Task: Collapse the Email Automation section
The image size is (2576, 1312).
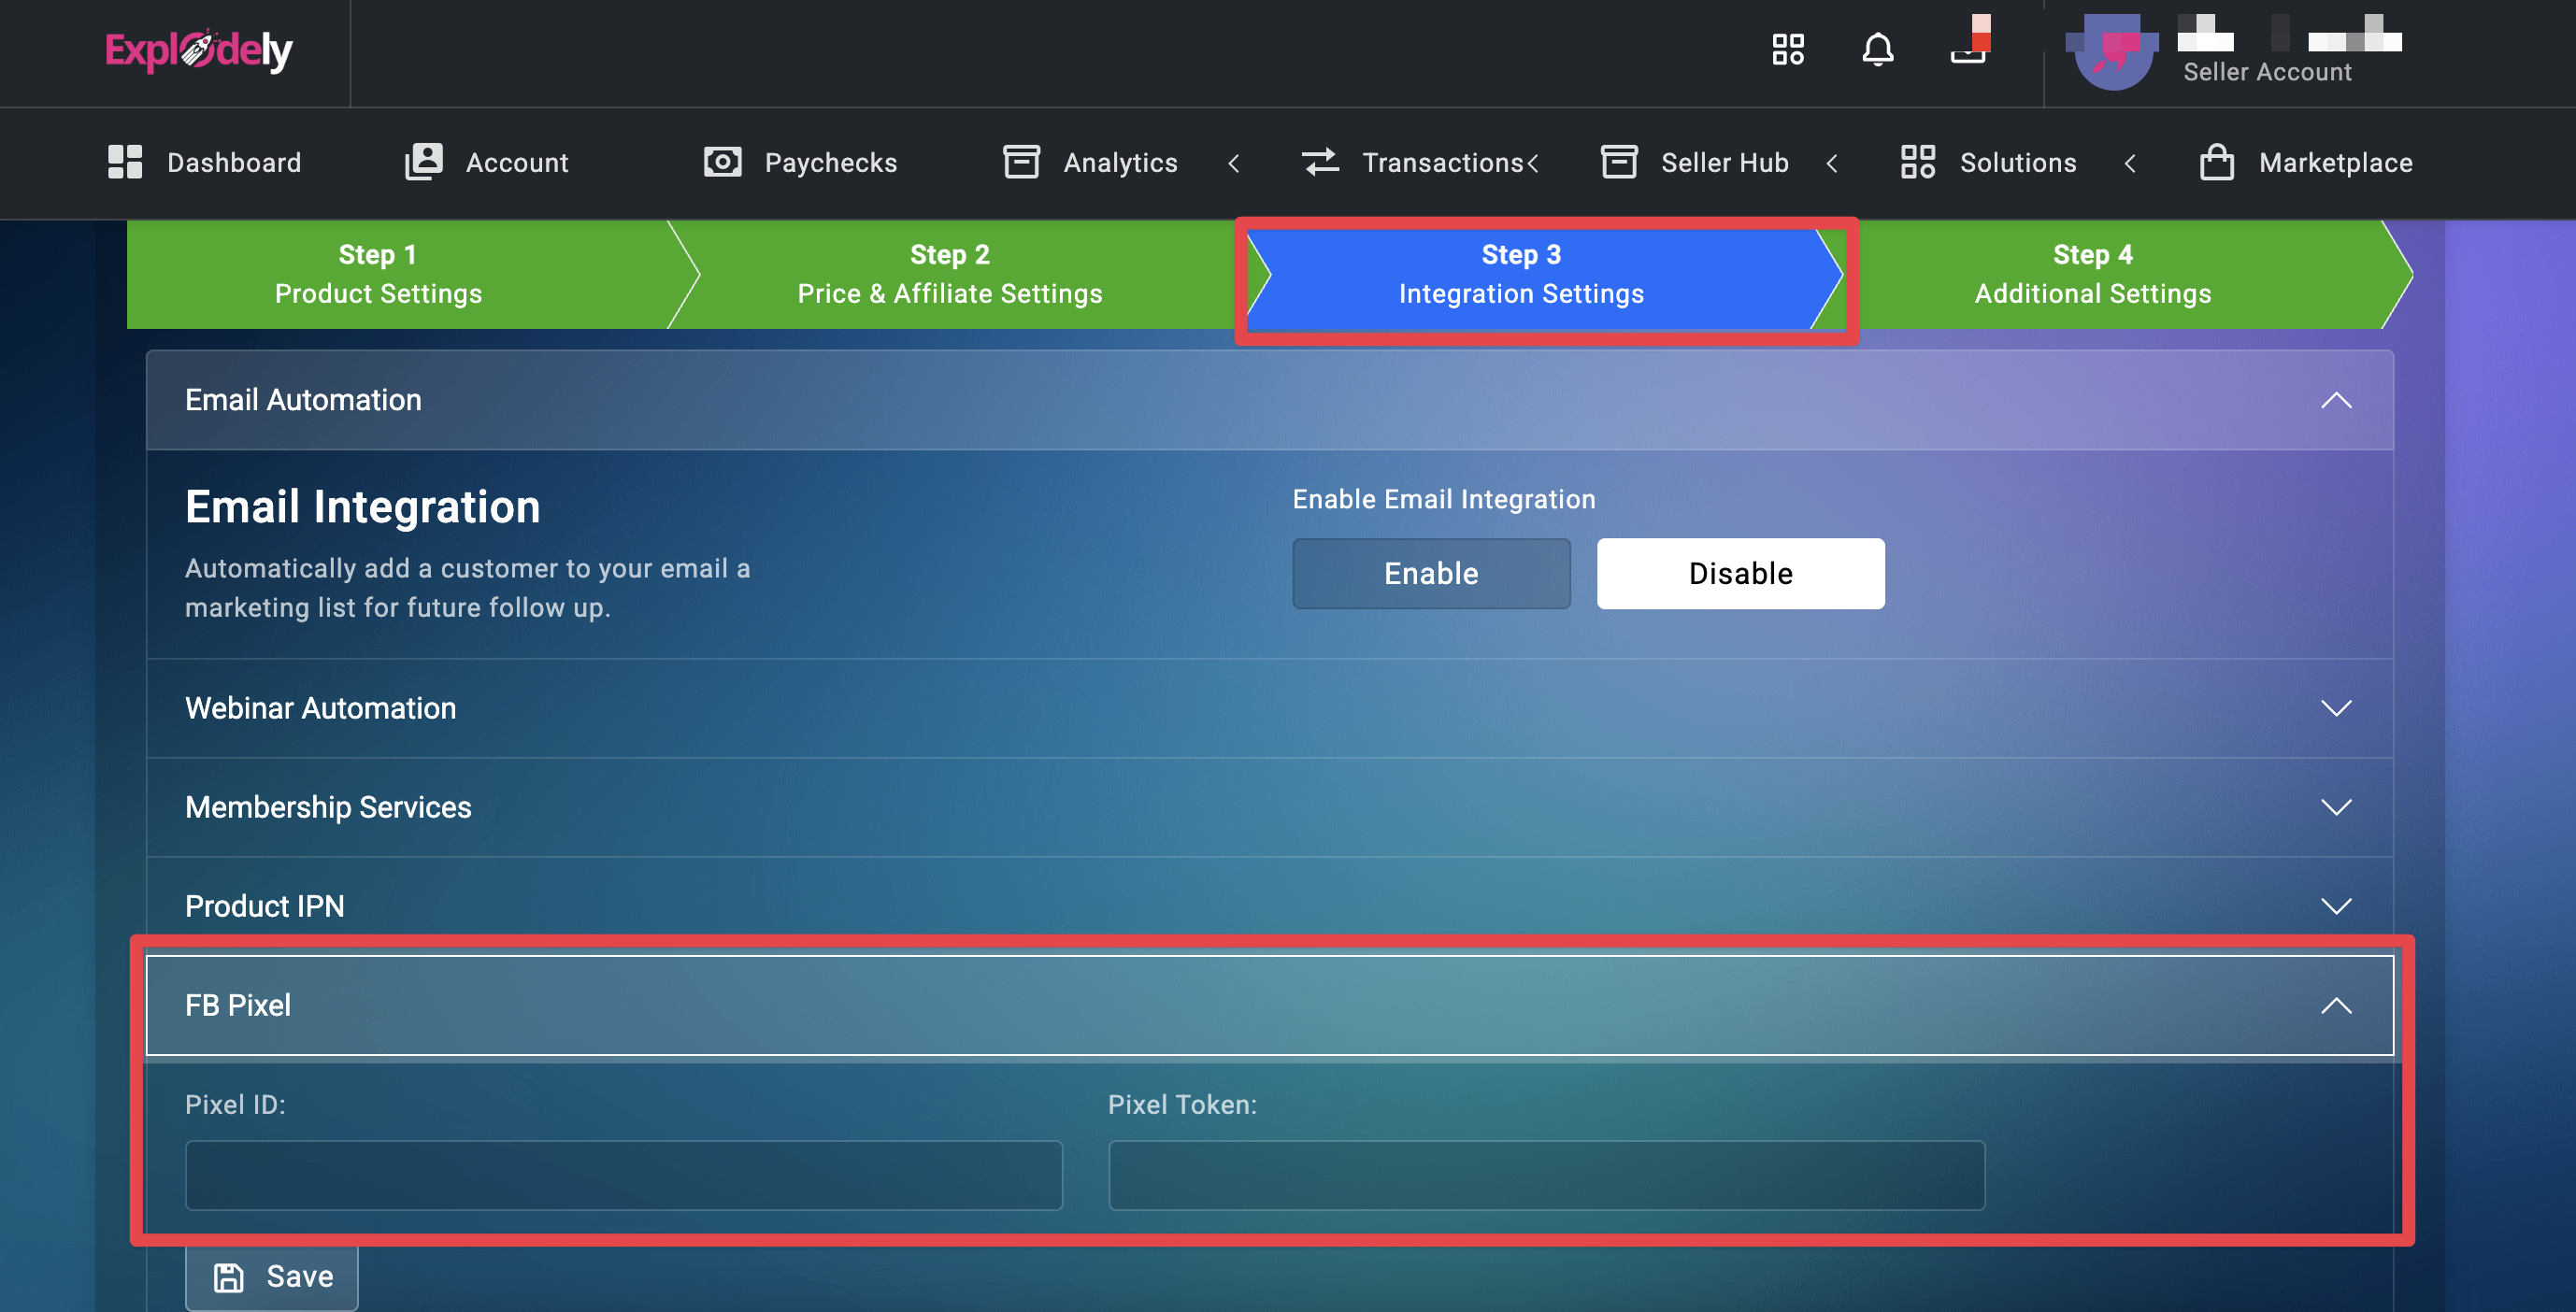Action: pyautogui.click(x=2335, y=400)
